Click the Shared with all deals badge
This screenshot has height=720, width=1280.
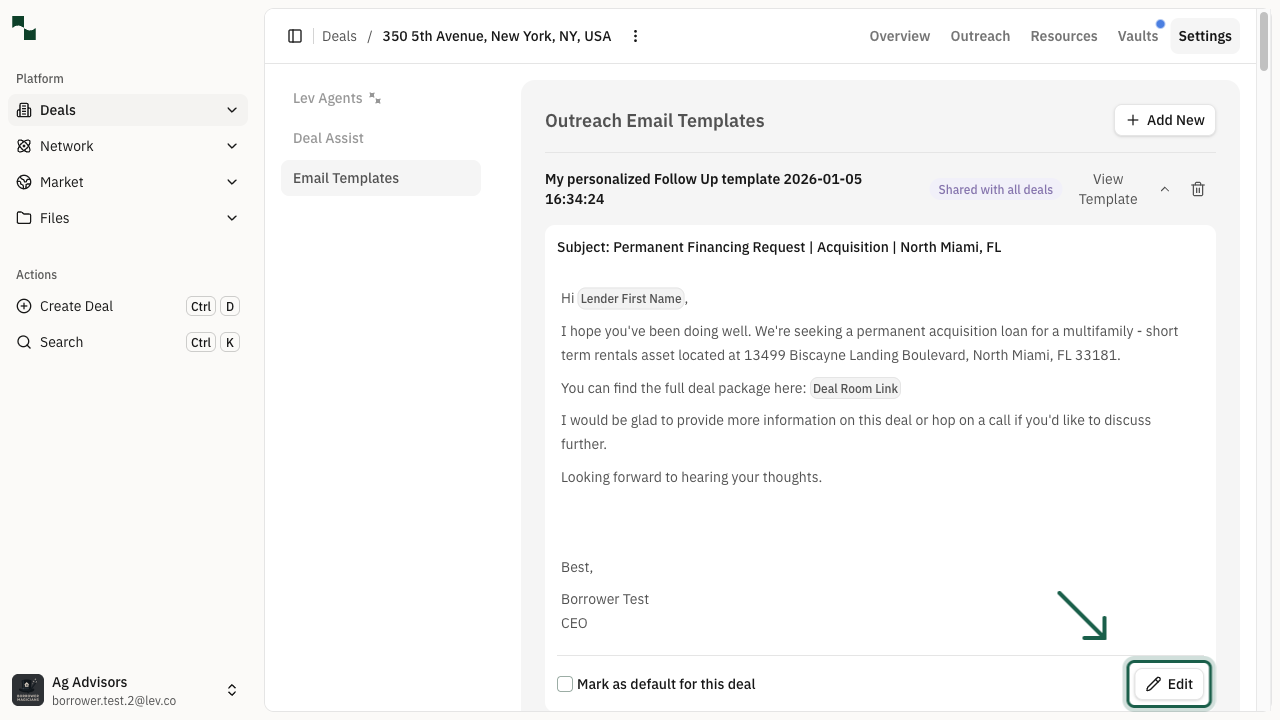point(995,189)
